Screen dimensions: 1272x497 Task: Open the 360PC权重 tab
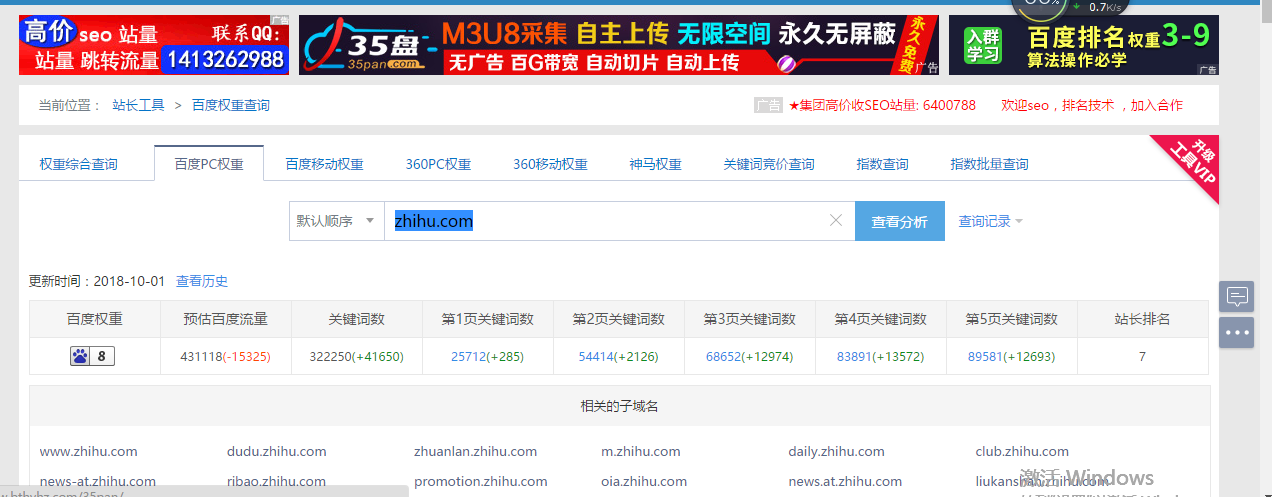(438, 164)
